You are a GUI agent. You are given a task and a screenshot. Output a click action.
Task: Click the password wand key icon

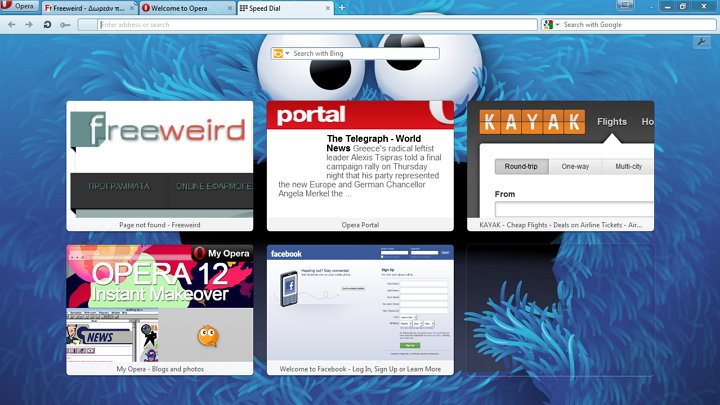pyautogui.click(x=65, y=25)
